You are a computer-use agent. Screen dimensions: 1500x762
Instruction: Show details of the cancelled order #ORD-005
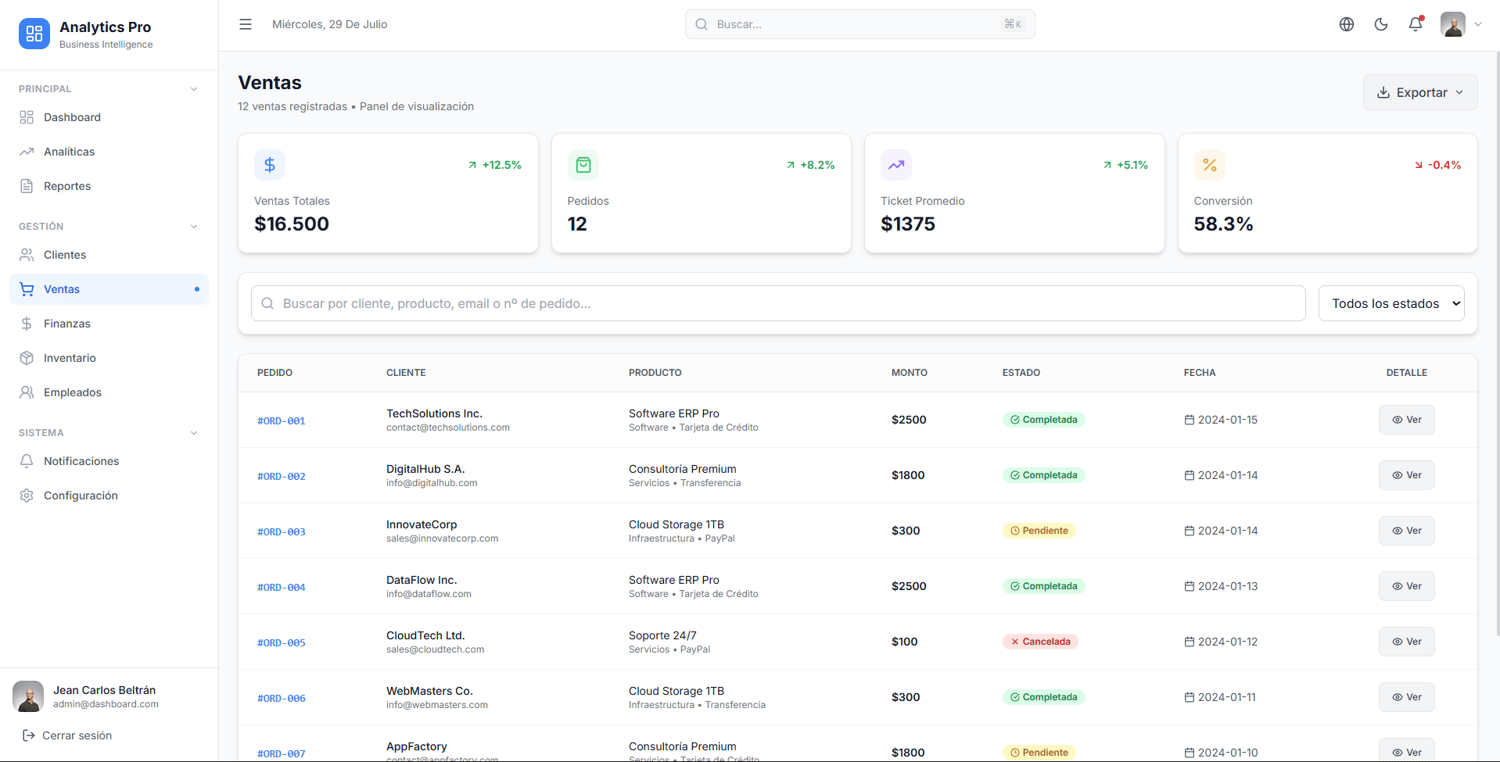[1406, 642]
